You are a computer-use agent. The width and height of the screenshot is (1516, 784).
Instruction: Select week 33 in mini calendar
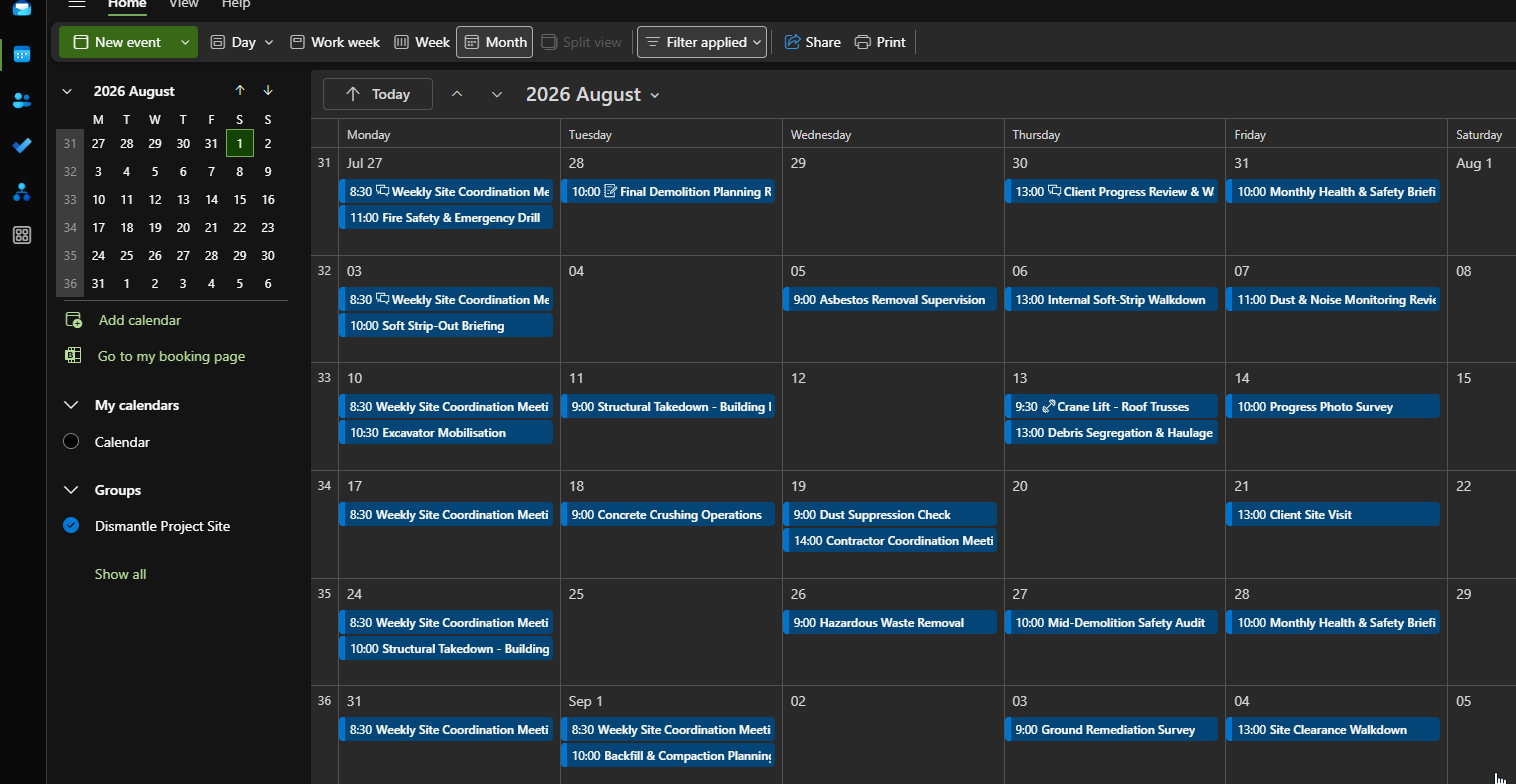(70, 199)
